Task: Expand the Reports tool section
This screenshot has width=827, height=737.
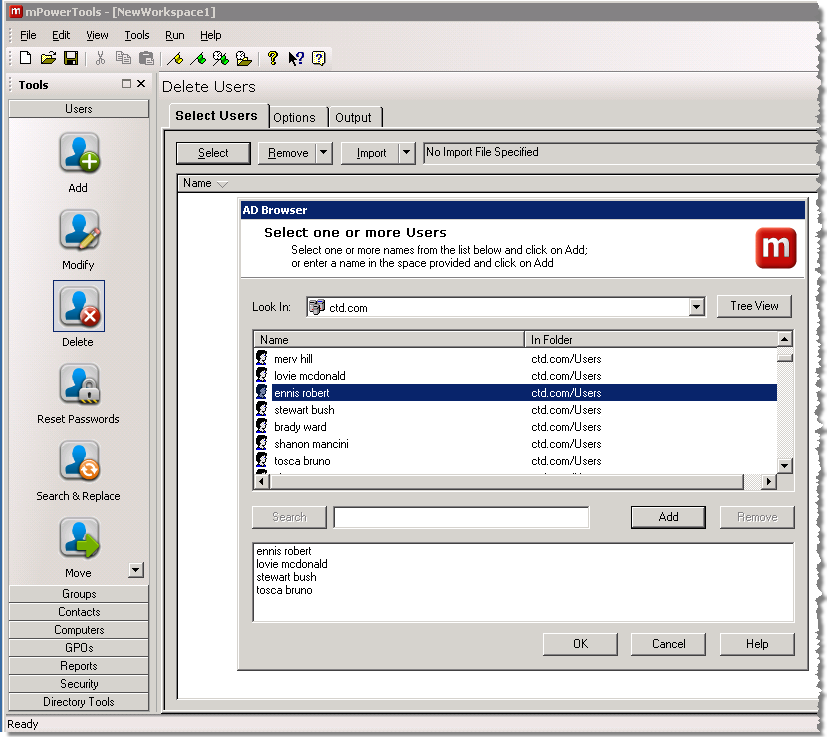Action: coord(79,666)
